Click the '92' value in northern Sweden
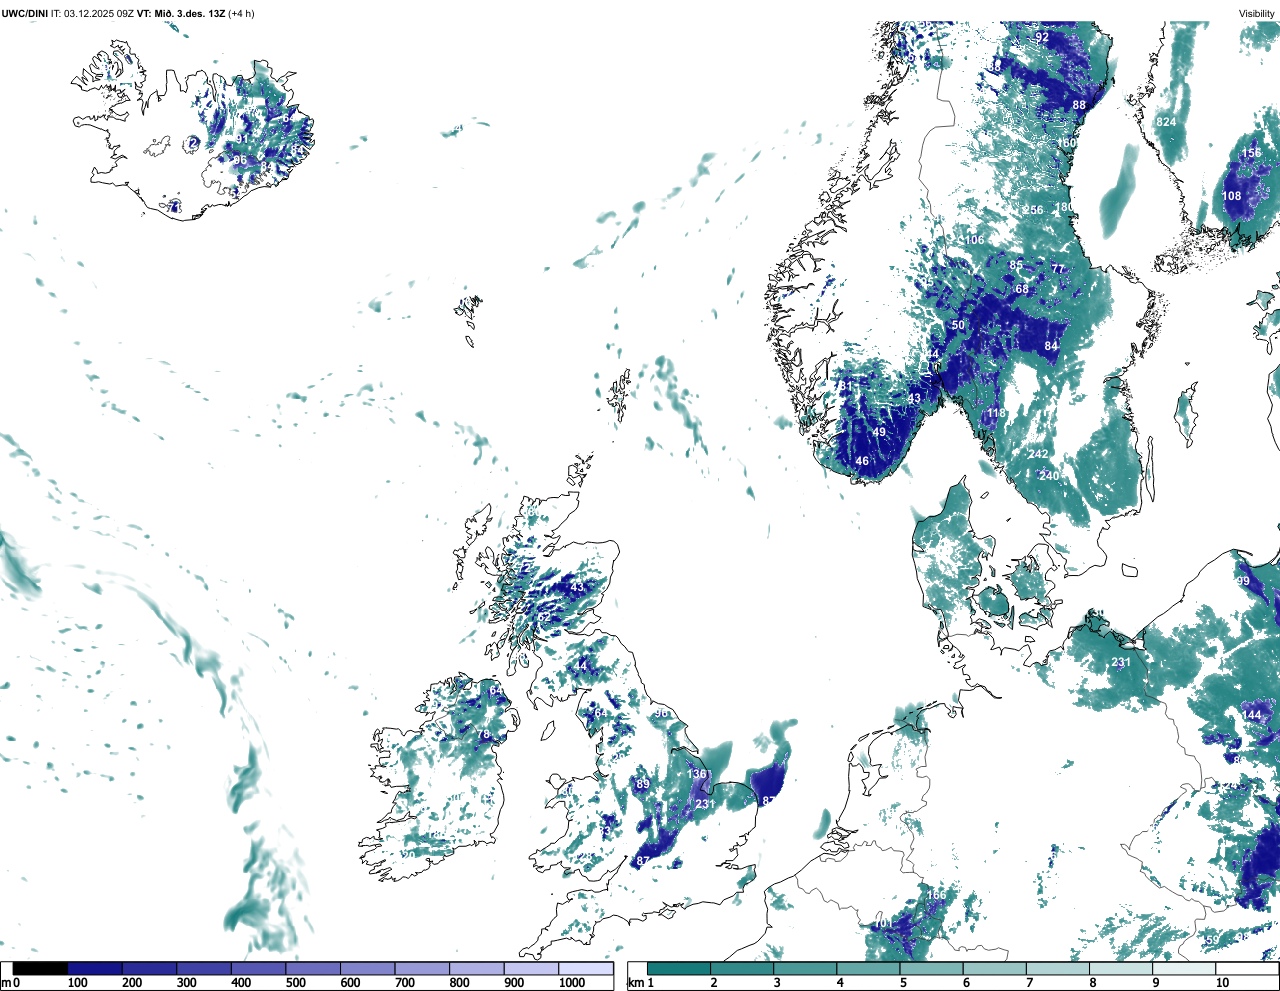The image size is (1280, 991). pos(1042,37)
